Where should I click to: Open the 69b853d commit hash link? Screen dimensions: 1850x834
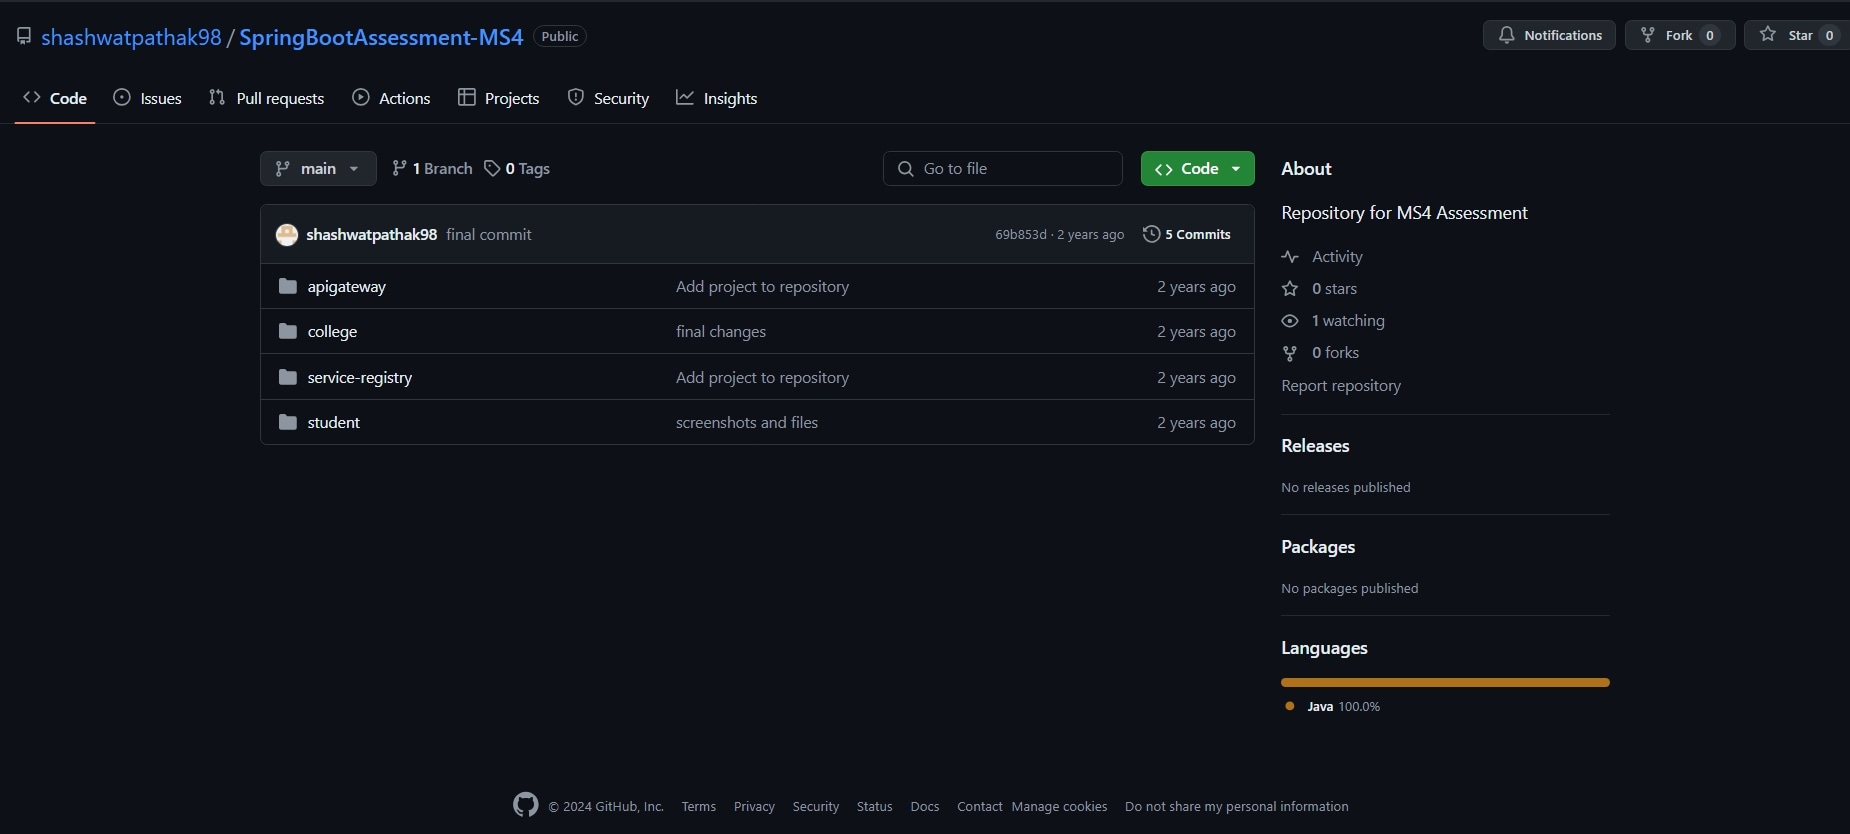(x=1020, y=234)
